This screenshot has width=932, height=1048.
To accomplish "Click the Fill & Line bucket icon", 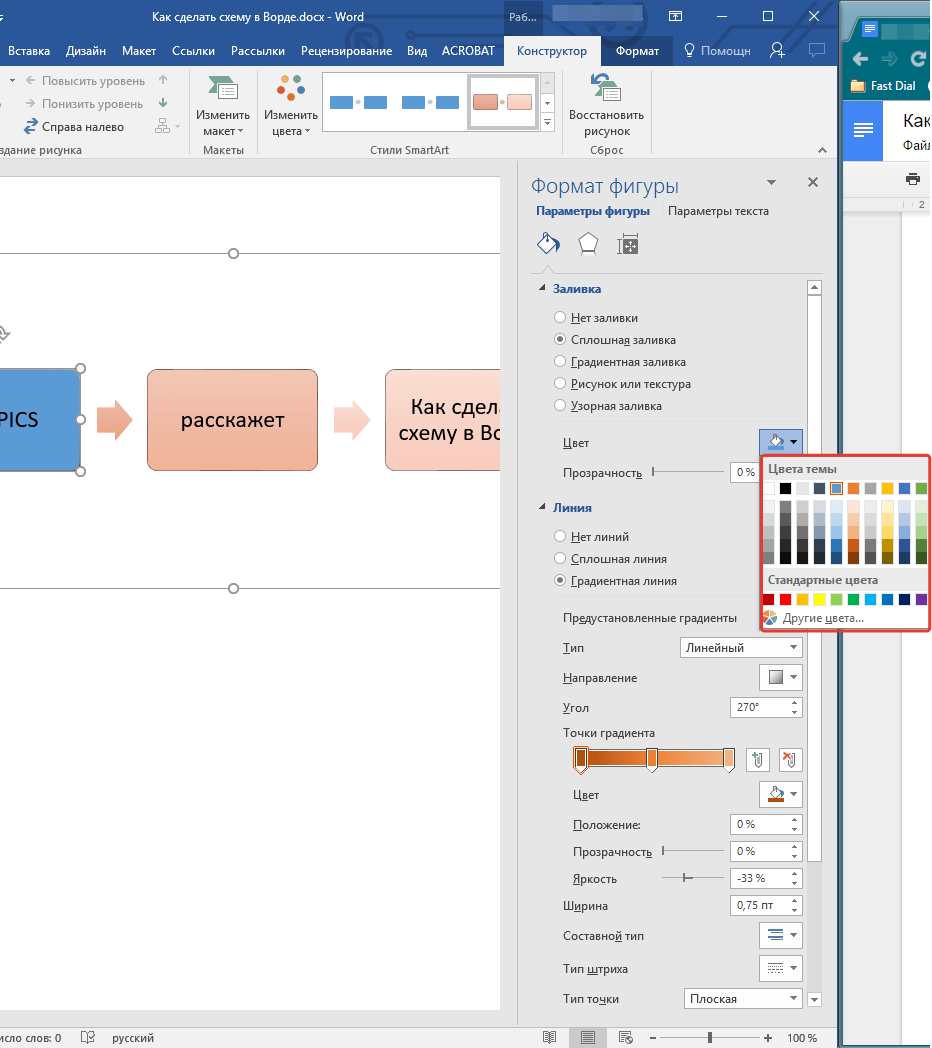I will tap(547, 243).
